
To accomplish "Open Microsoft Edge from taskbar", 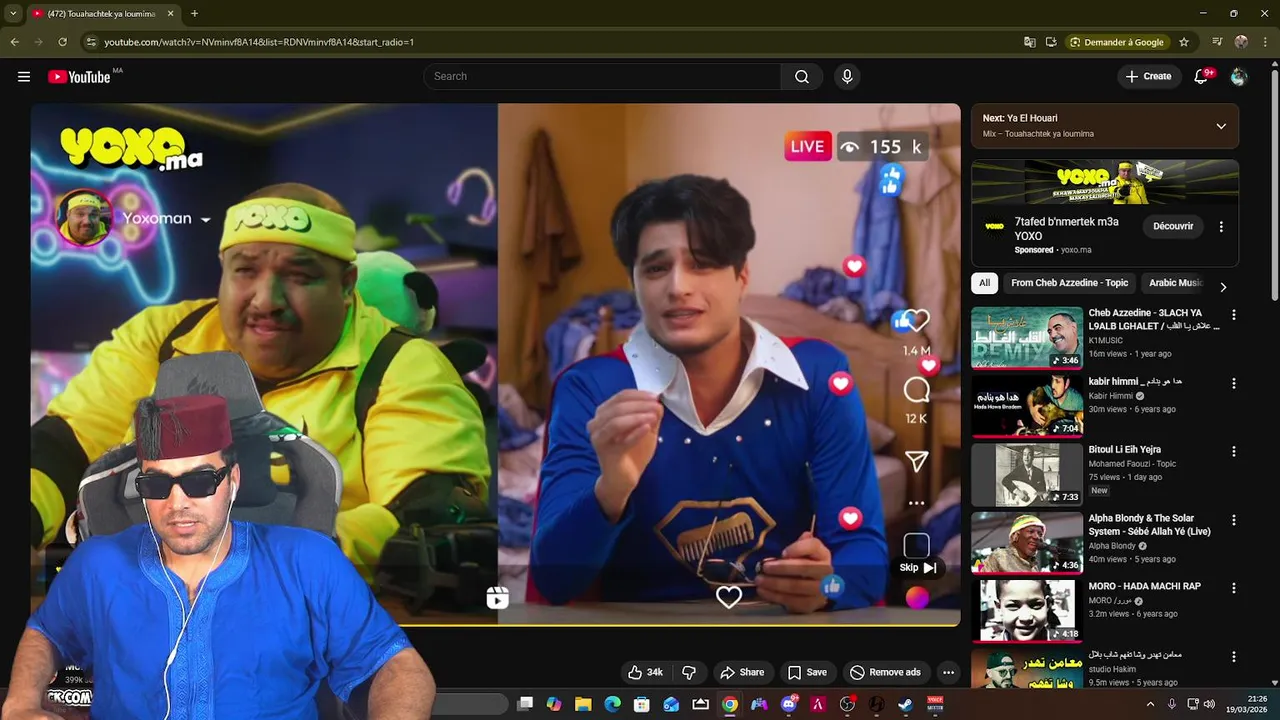I will click(x=612, y=704).
